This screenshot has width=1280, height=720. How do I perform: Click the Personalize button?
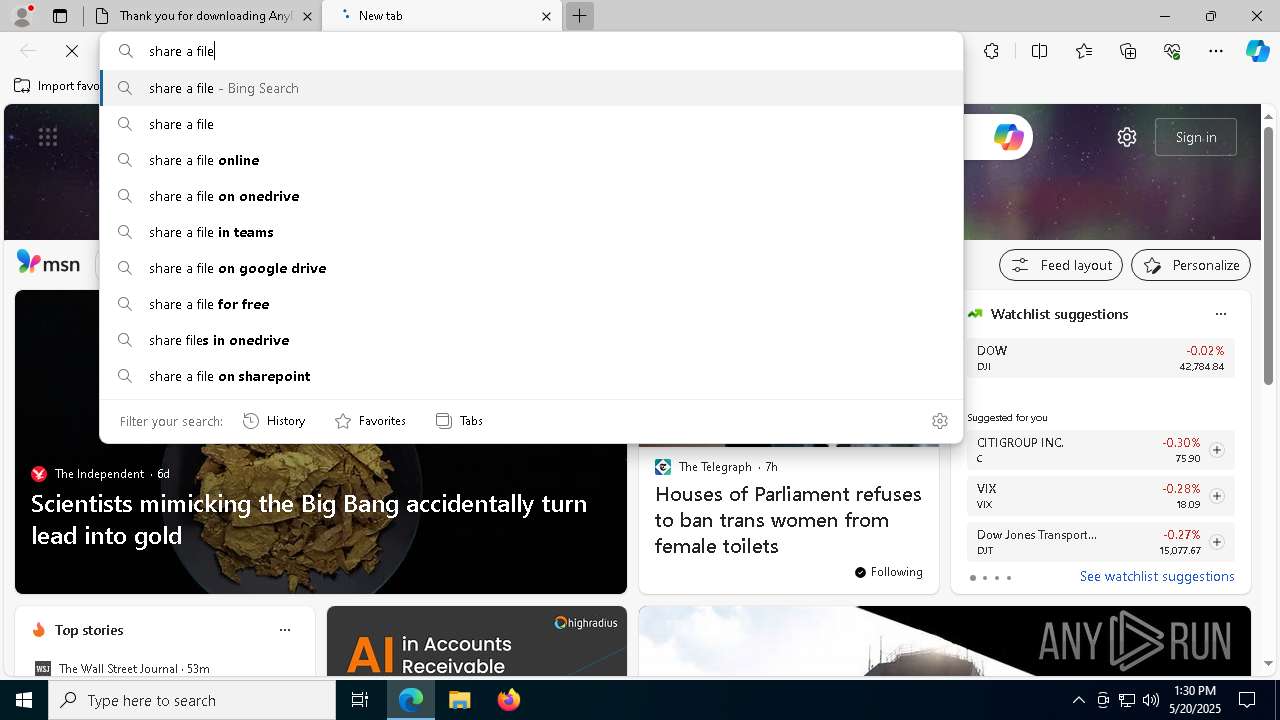point(1191,265)
